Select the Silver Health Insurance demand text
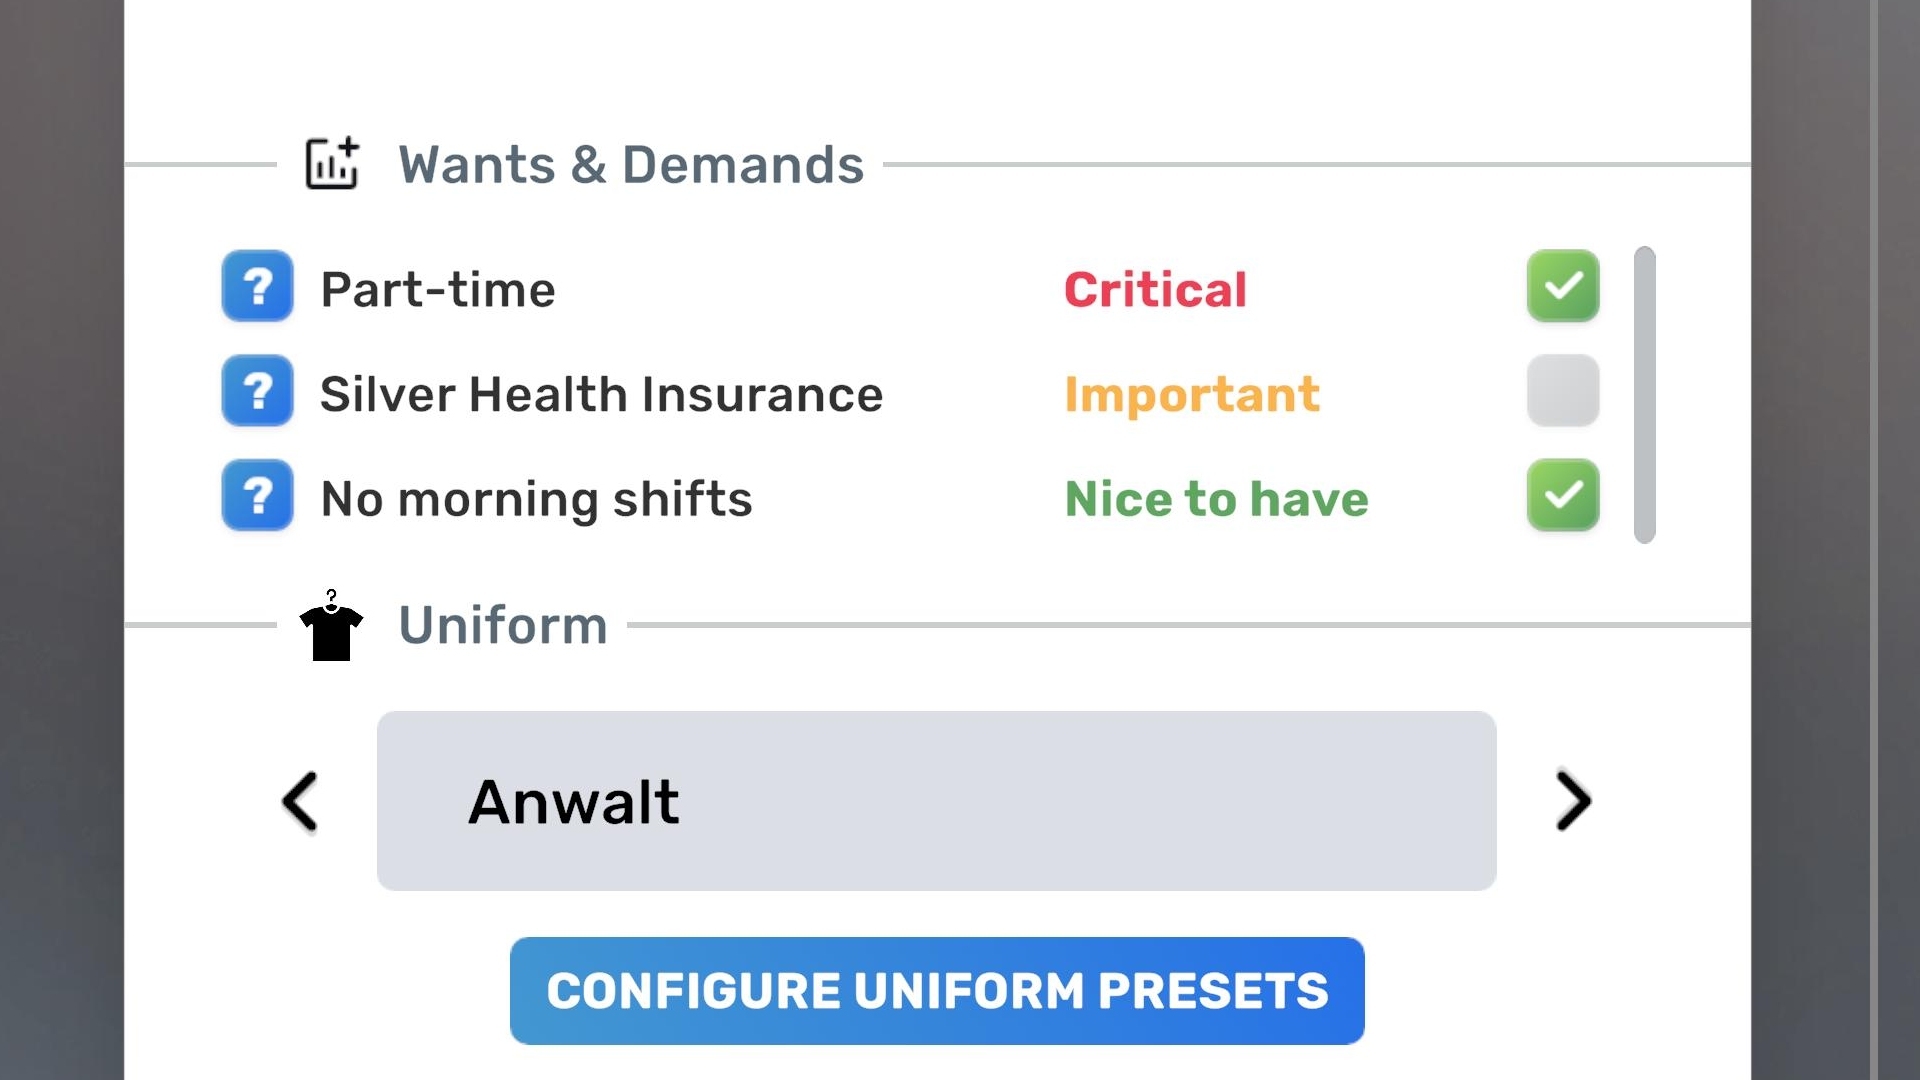This screenshot has height=1080, width=1920. pyautogui.click(x=601, y=394)
